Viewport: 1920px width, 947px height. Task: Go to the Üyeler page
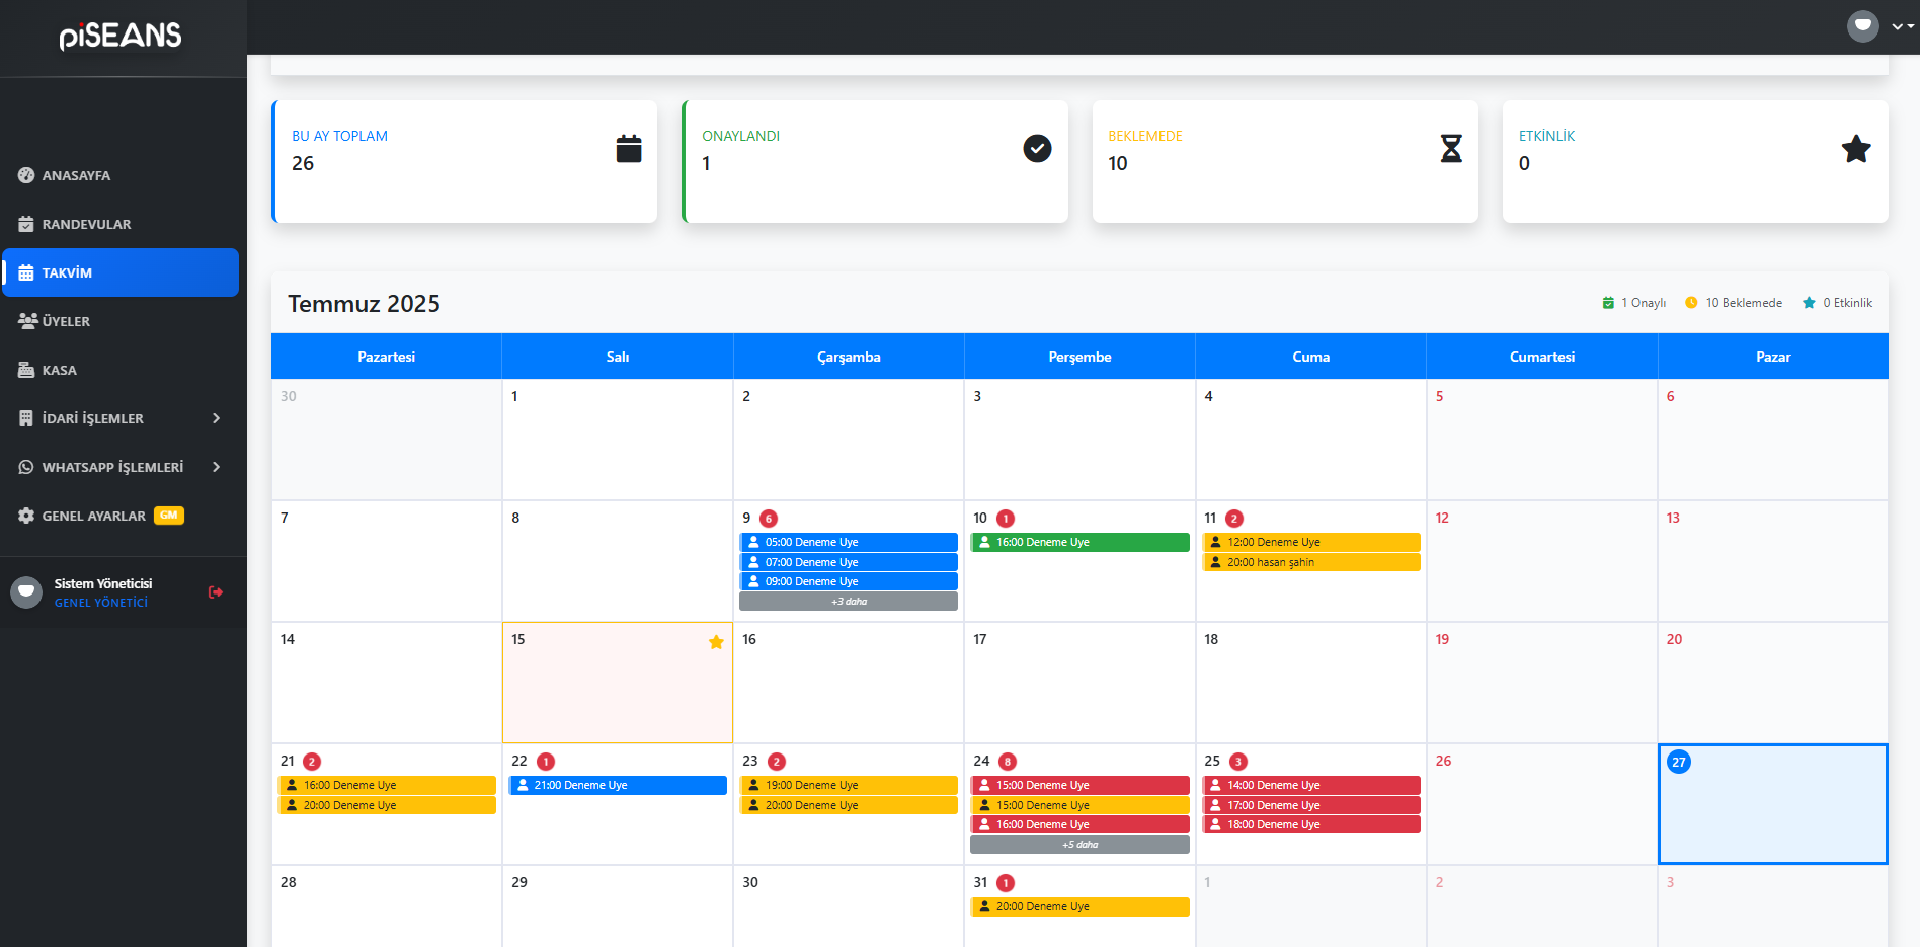pos(66,321)
